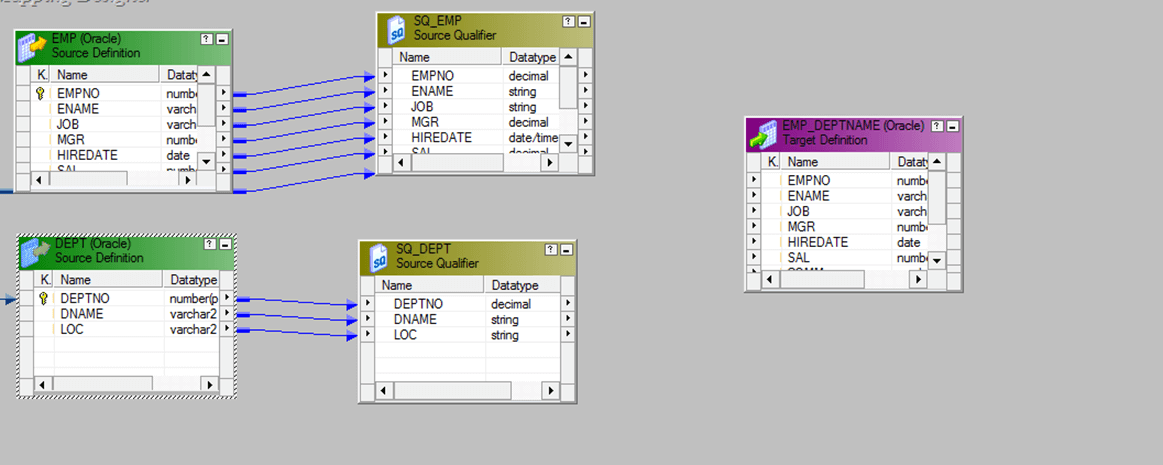Viewport: 1163px width, 465px height.
Task: Iconize the SQ_DEPT source qualifier box
Action: coord(566,250)
